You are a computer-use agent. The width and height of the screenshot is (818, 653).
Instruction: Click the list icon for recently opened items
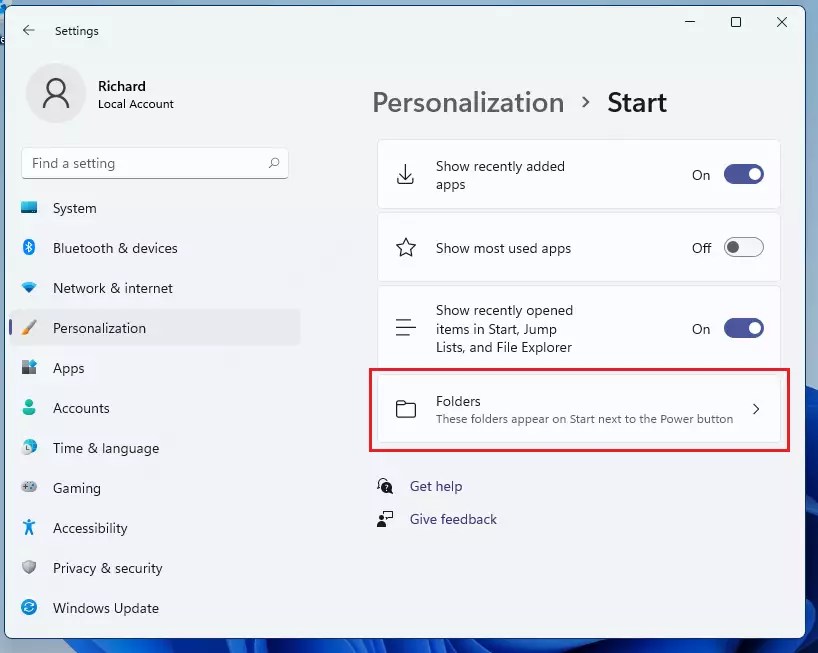[405, 328]
